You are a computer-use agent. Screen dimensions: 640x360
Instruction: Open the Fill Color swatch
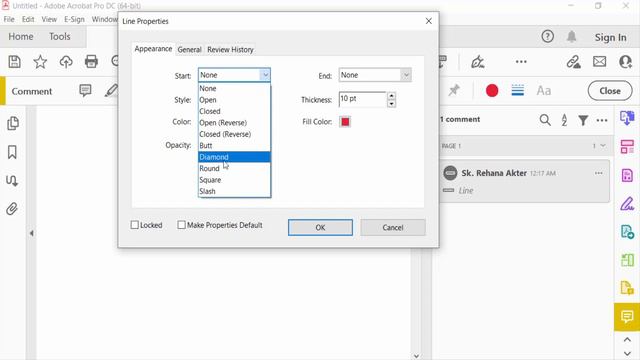[345, 122]
